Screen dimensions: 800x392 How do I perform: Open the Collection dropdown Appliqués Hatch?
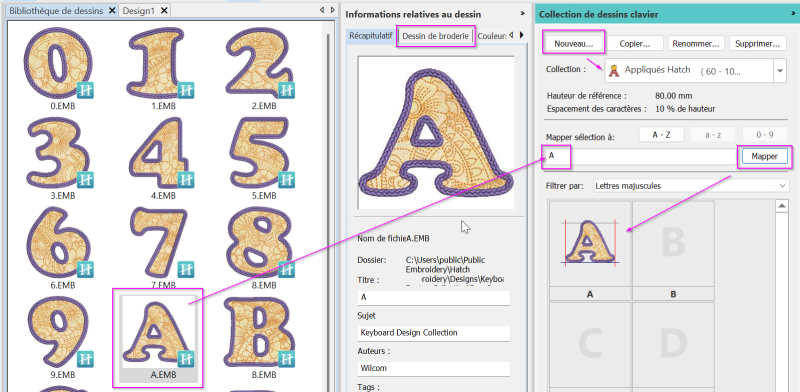(x=780, y=71)
